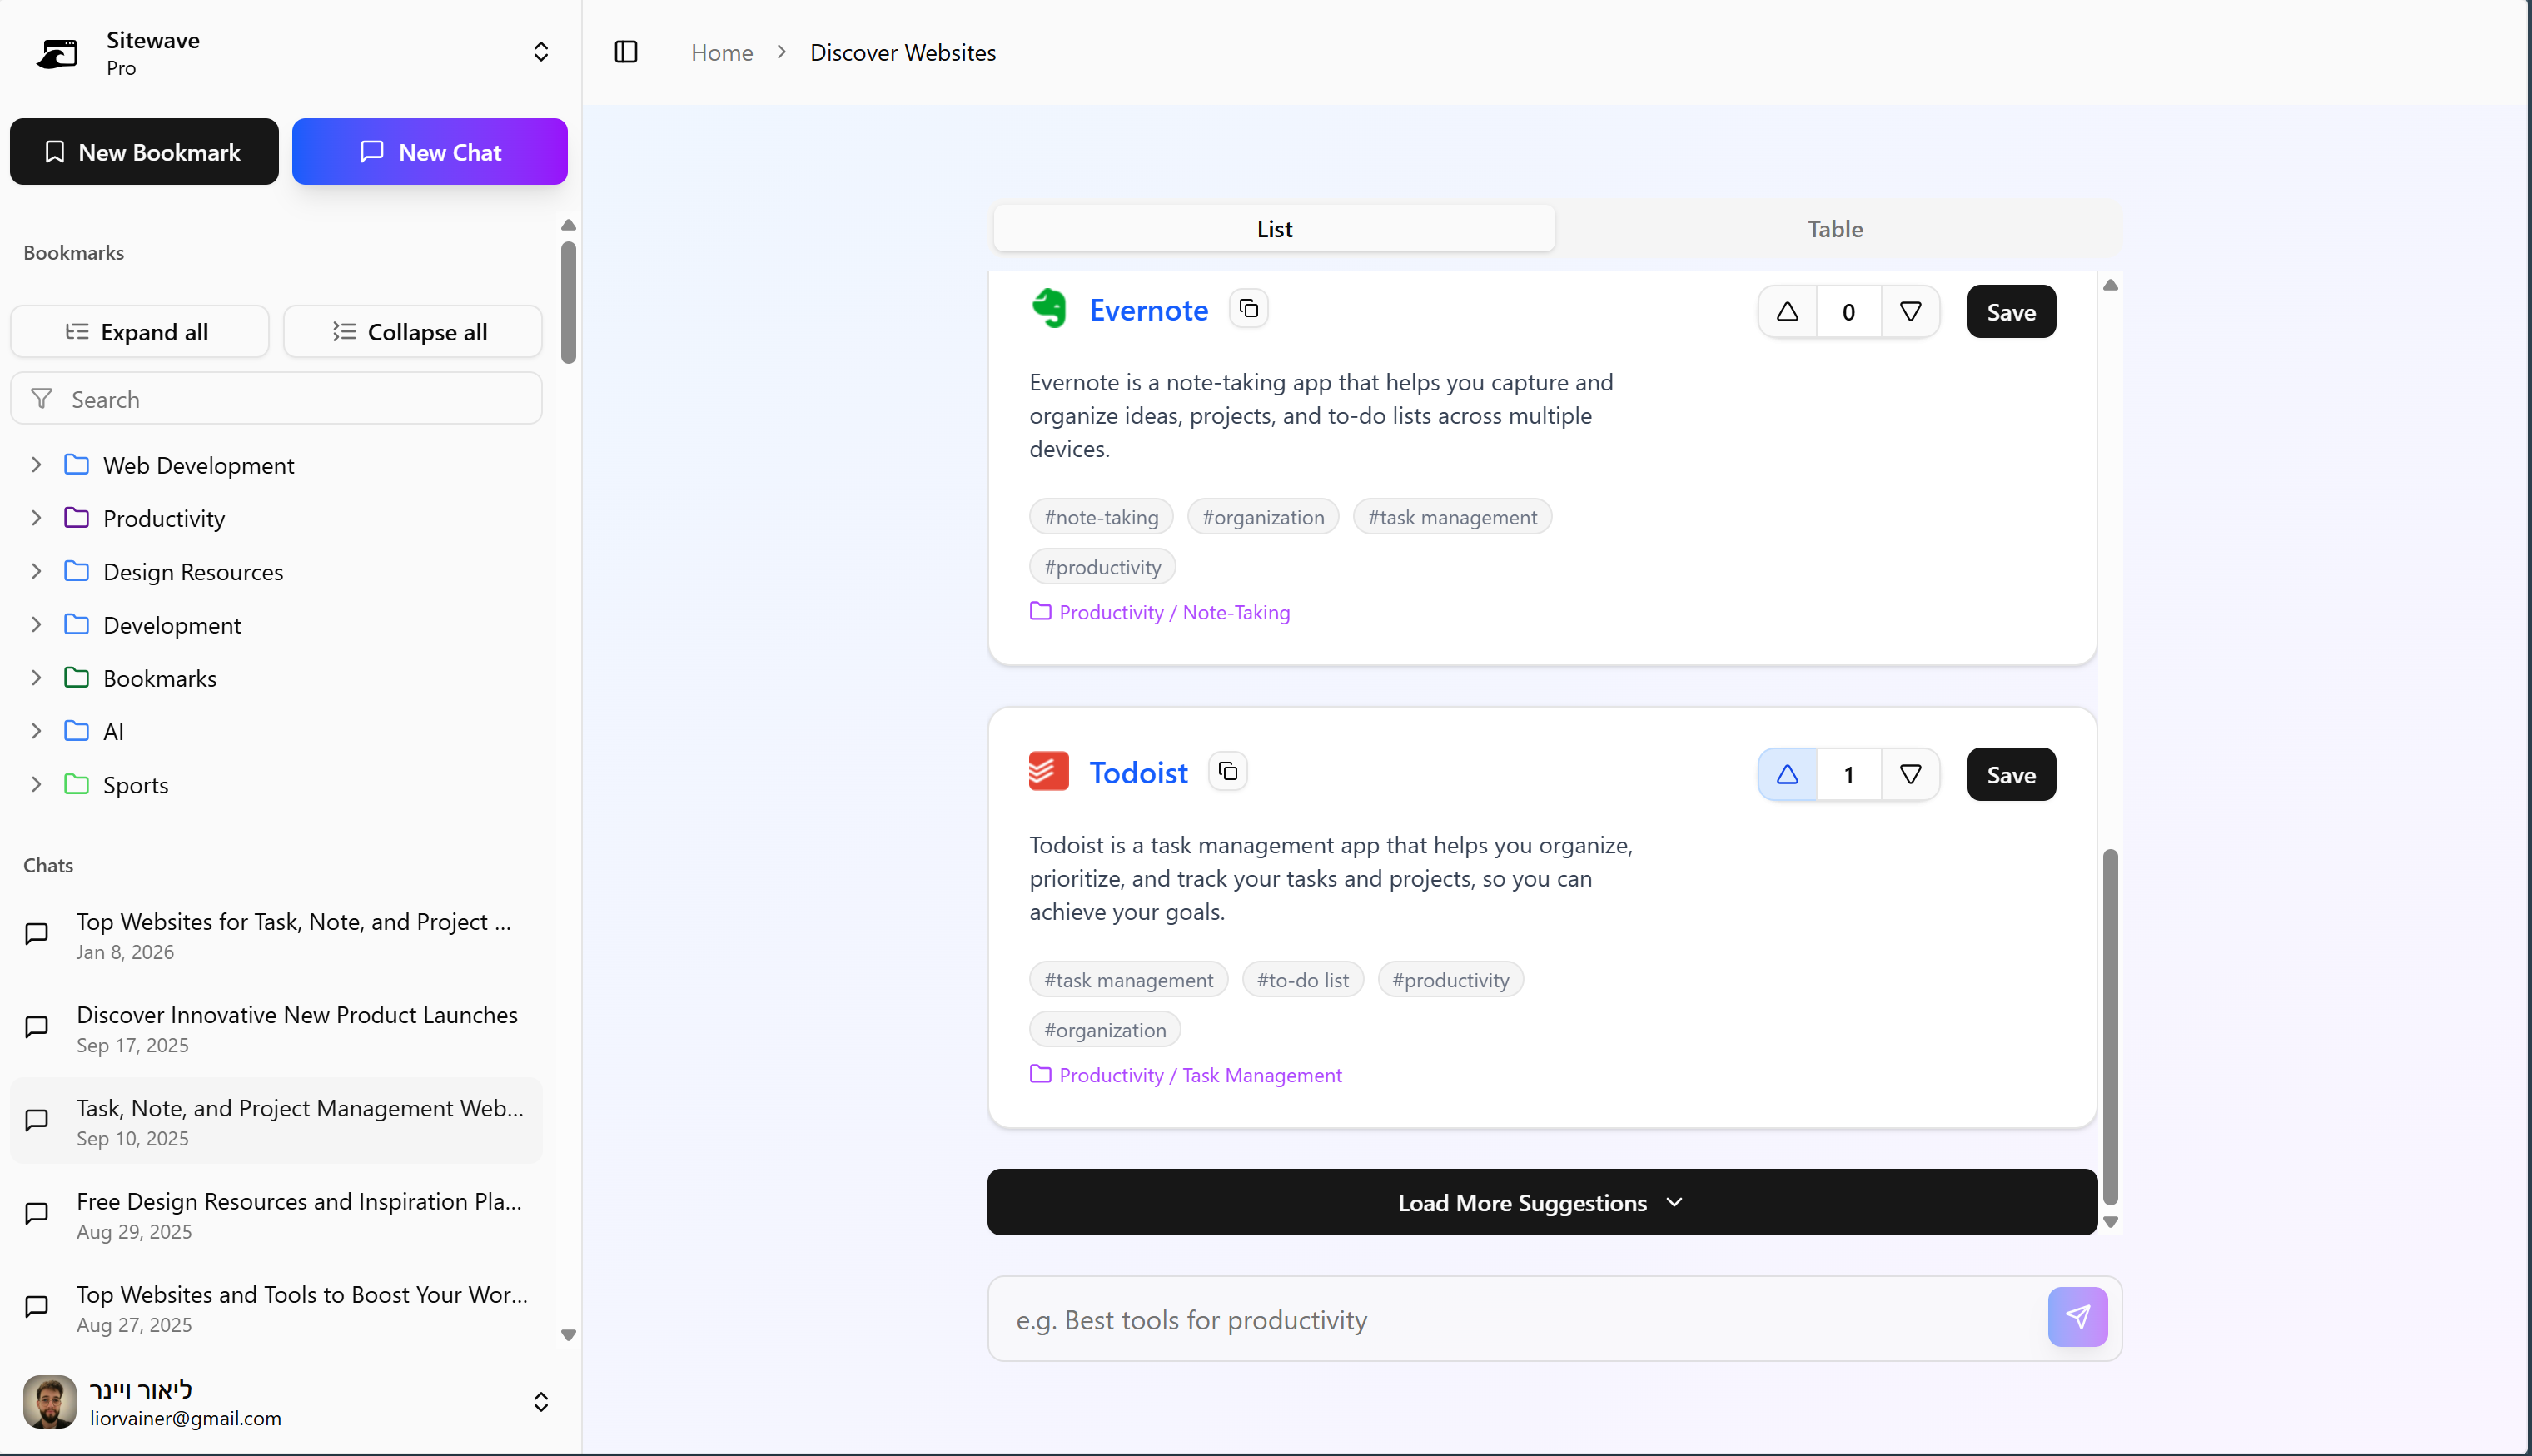Switch to the Table view tab
The image size is (2532, 1456).
(1835, 229)
